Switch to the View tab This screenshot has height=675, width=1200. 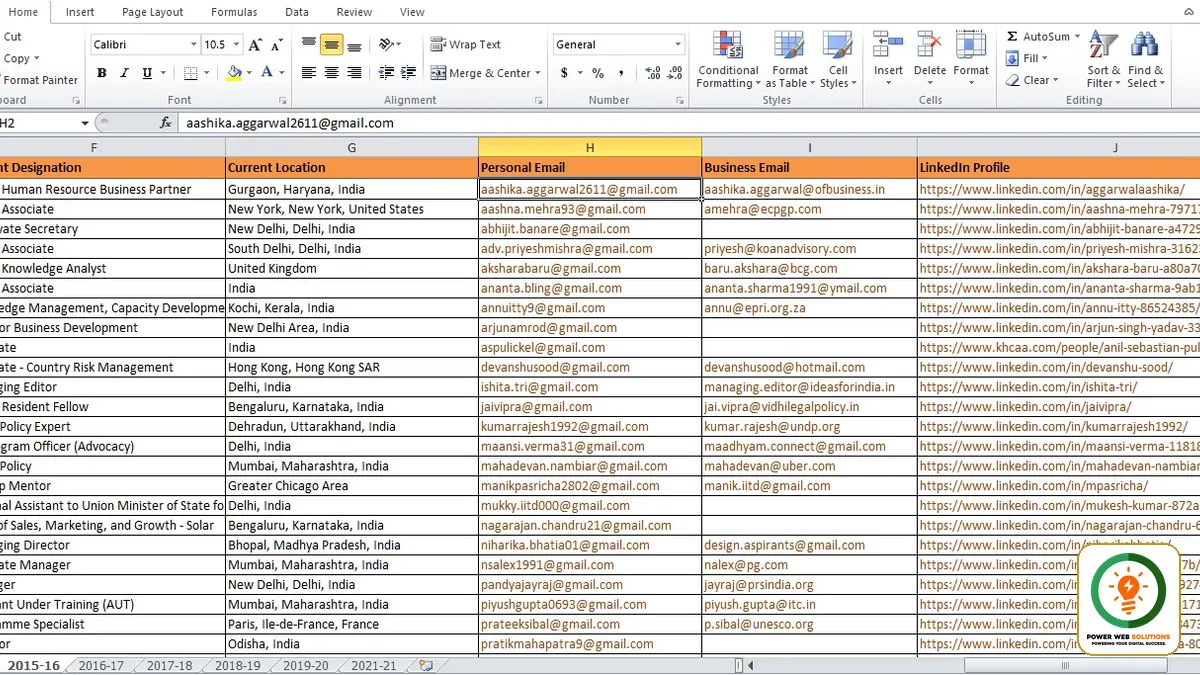(412, 12)
